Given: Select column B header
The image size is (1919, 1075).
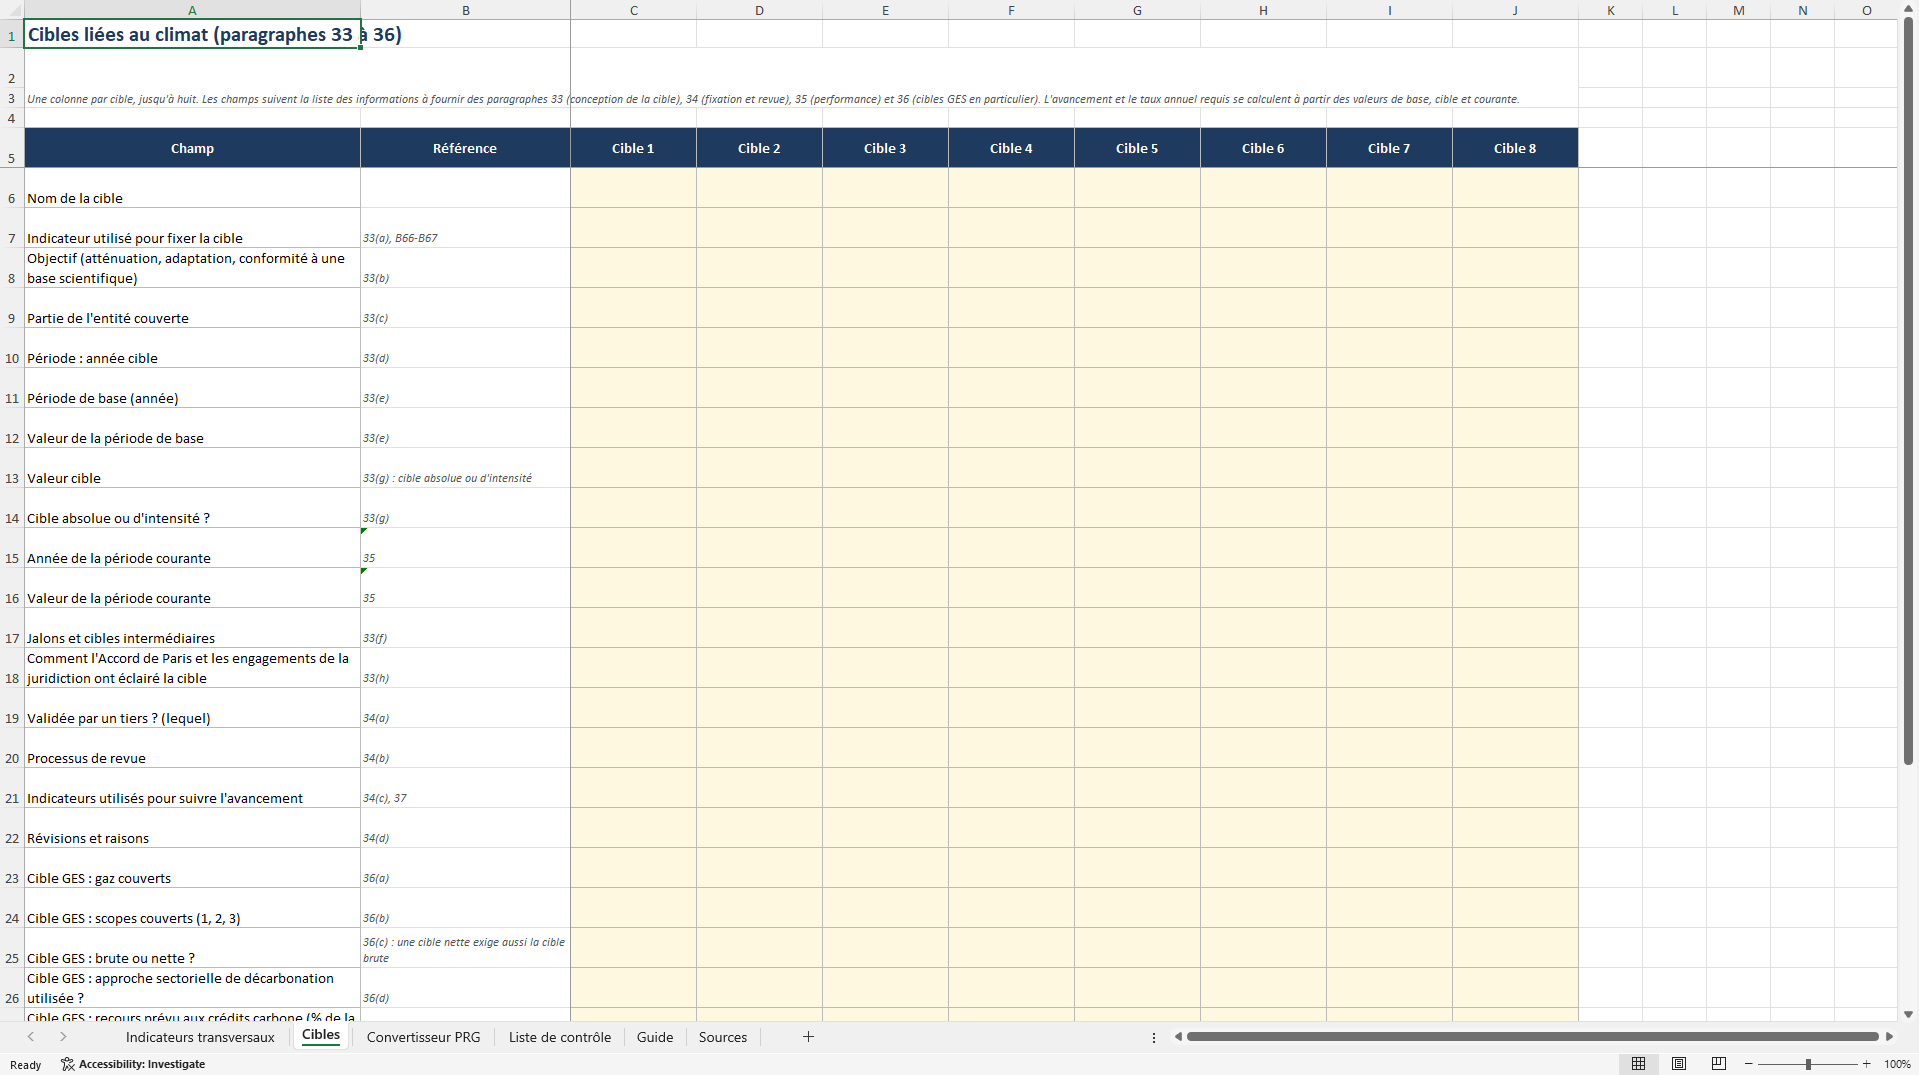Looking at the screenshot, I should point(465,10).
